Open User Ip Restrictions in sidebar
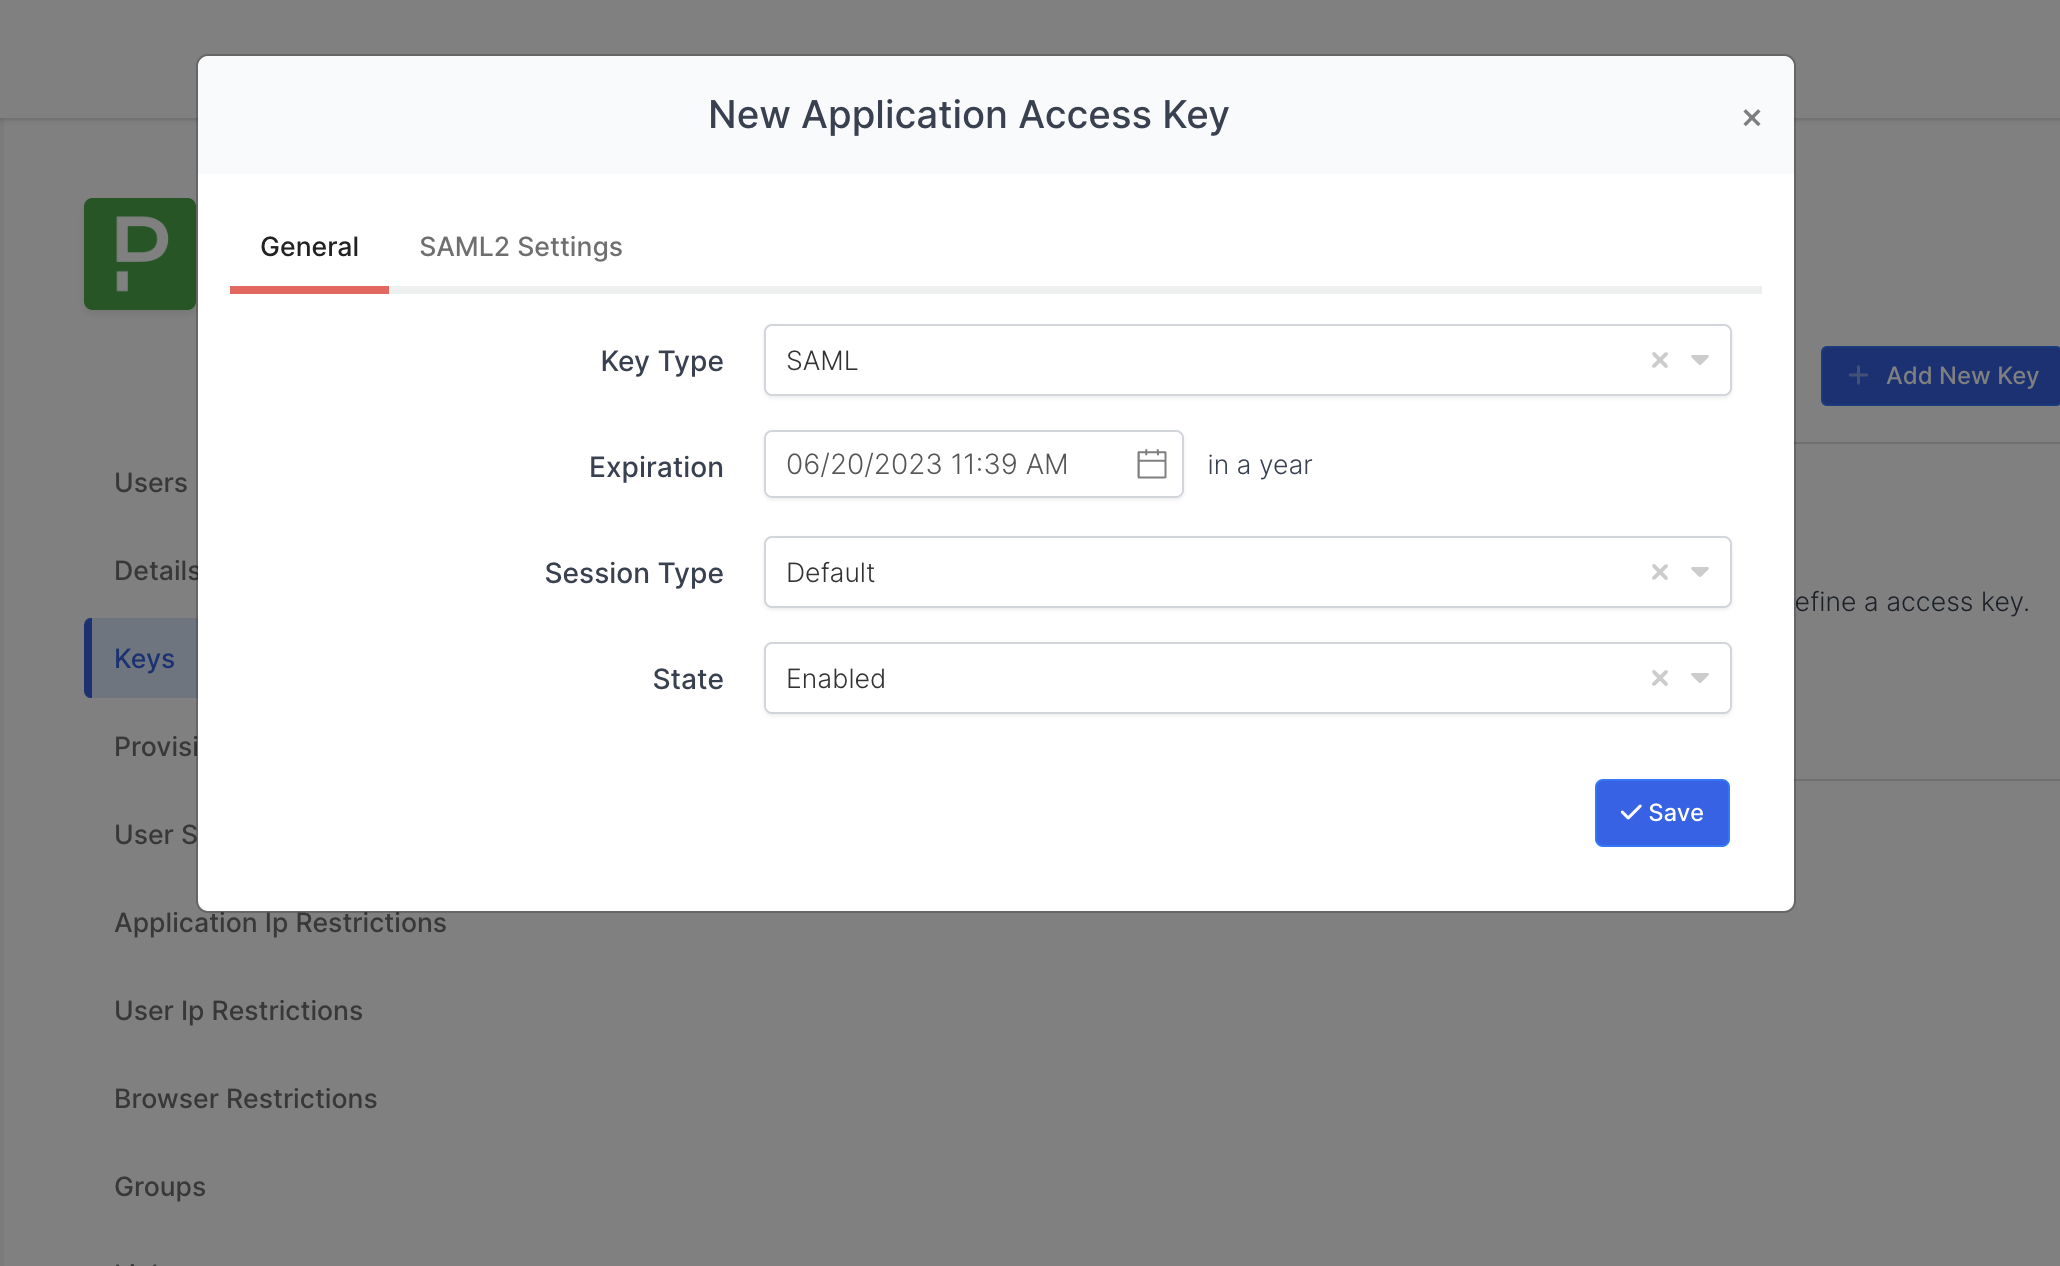 (238, 1011)
